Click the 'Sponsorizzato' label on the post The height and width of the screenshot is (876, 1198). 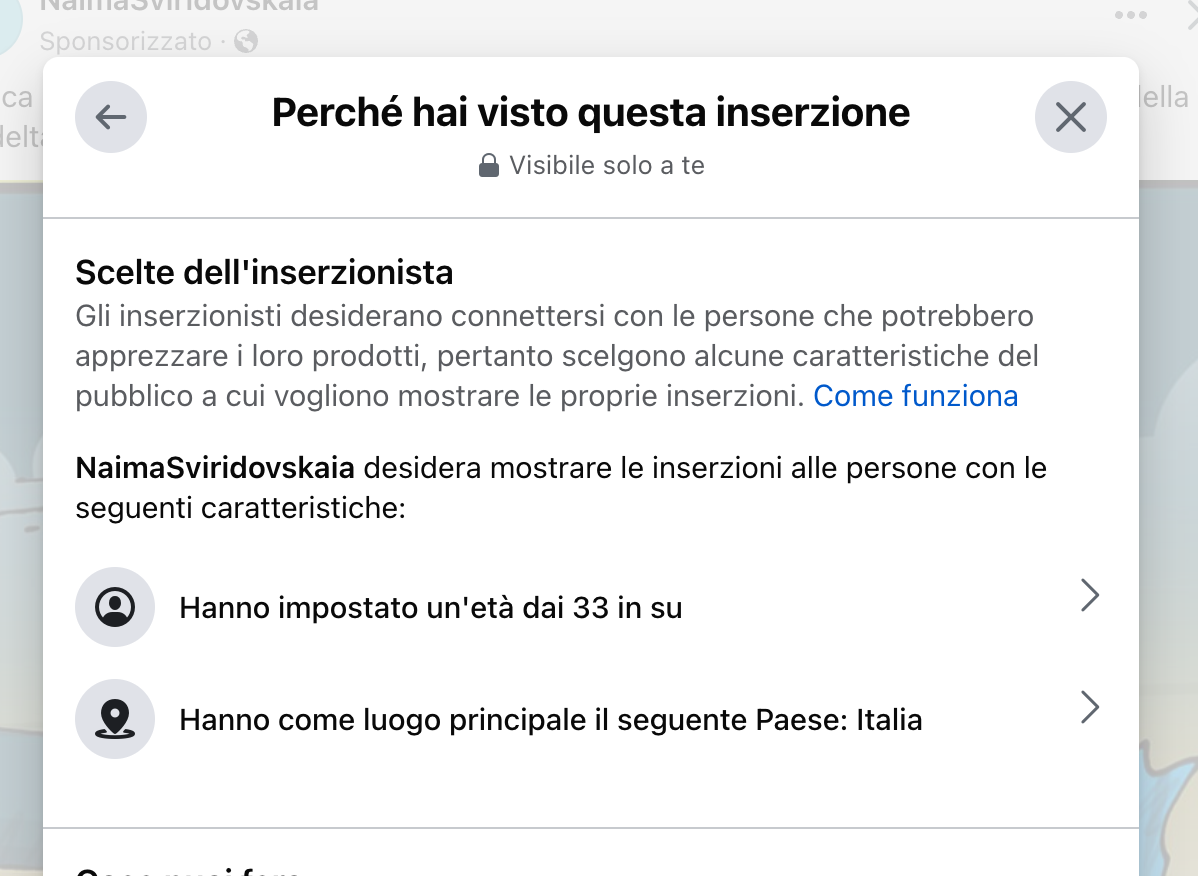click(x=125, y=41)
